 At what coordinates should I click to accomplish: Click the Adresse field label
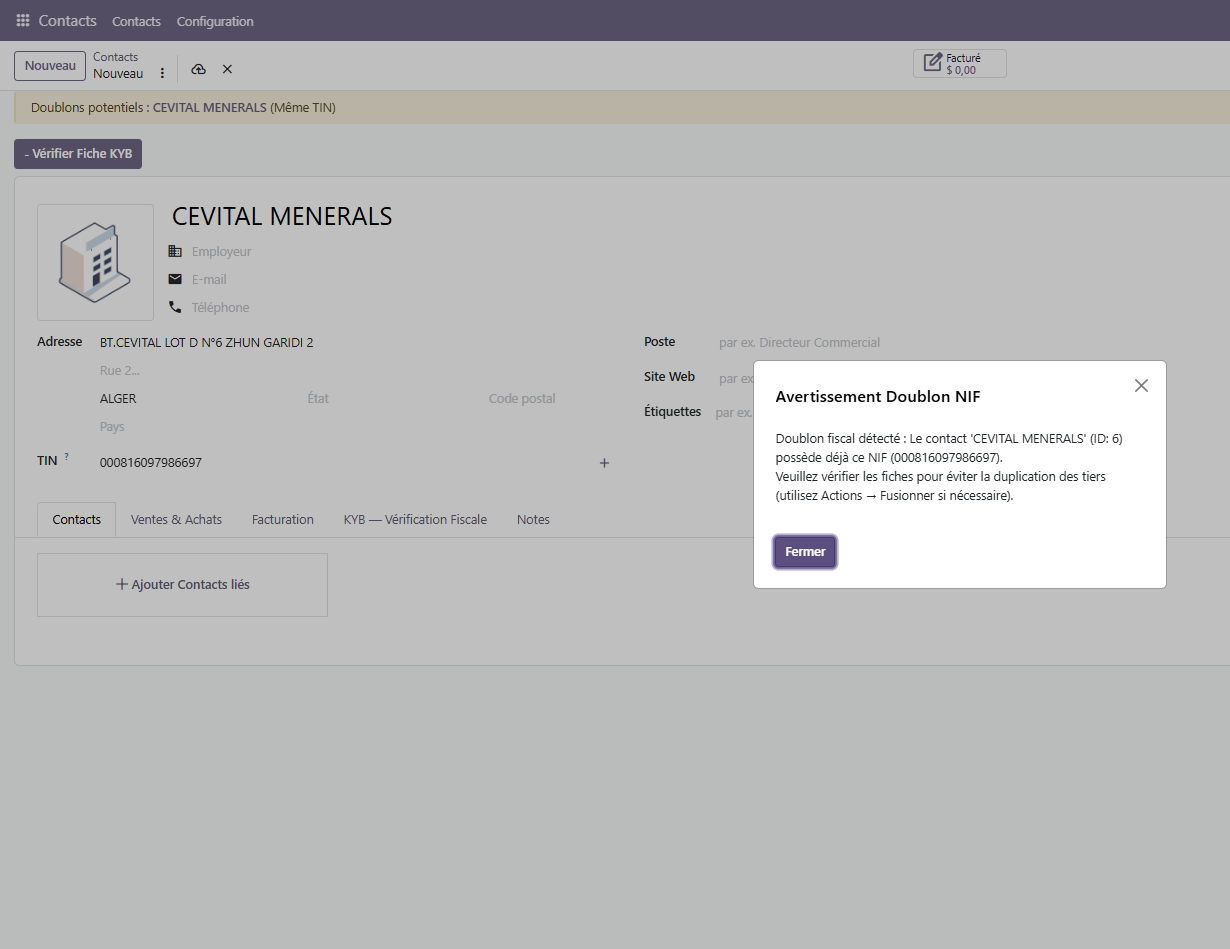click(59, 342)
